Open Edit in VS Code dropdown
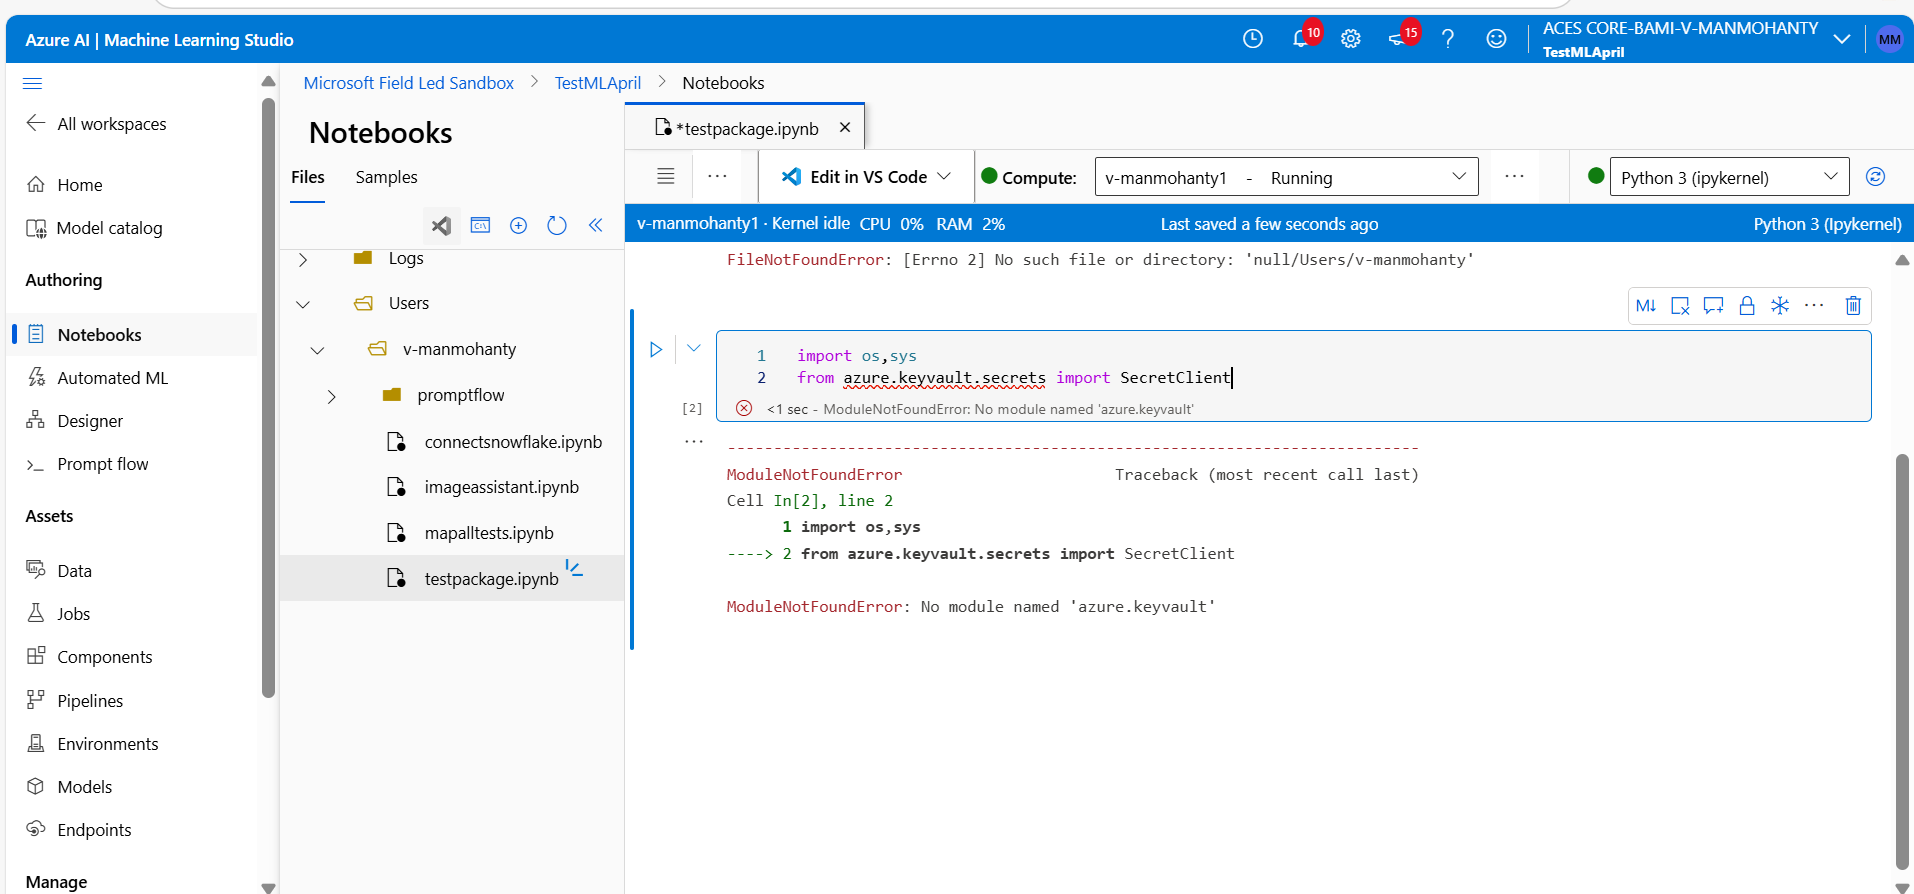Viewport: 1914px width, 894px height. tap(866, 177)
